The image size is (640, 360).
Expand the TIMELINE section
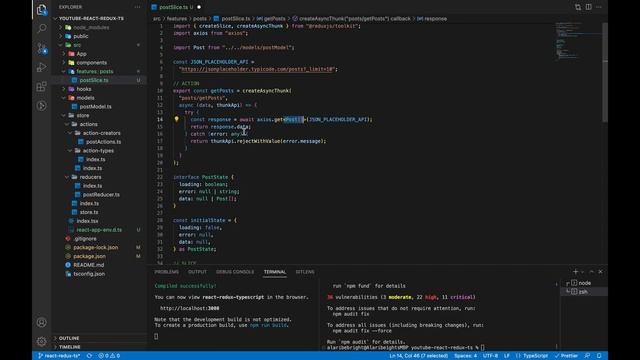click(70, 347)
